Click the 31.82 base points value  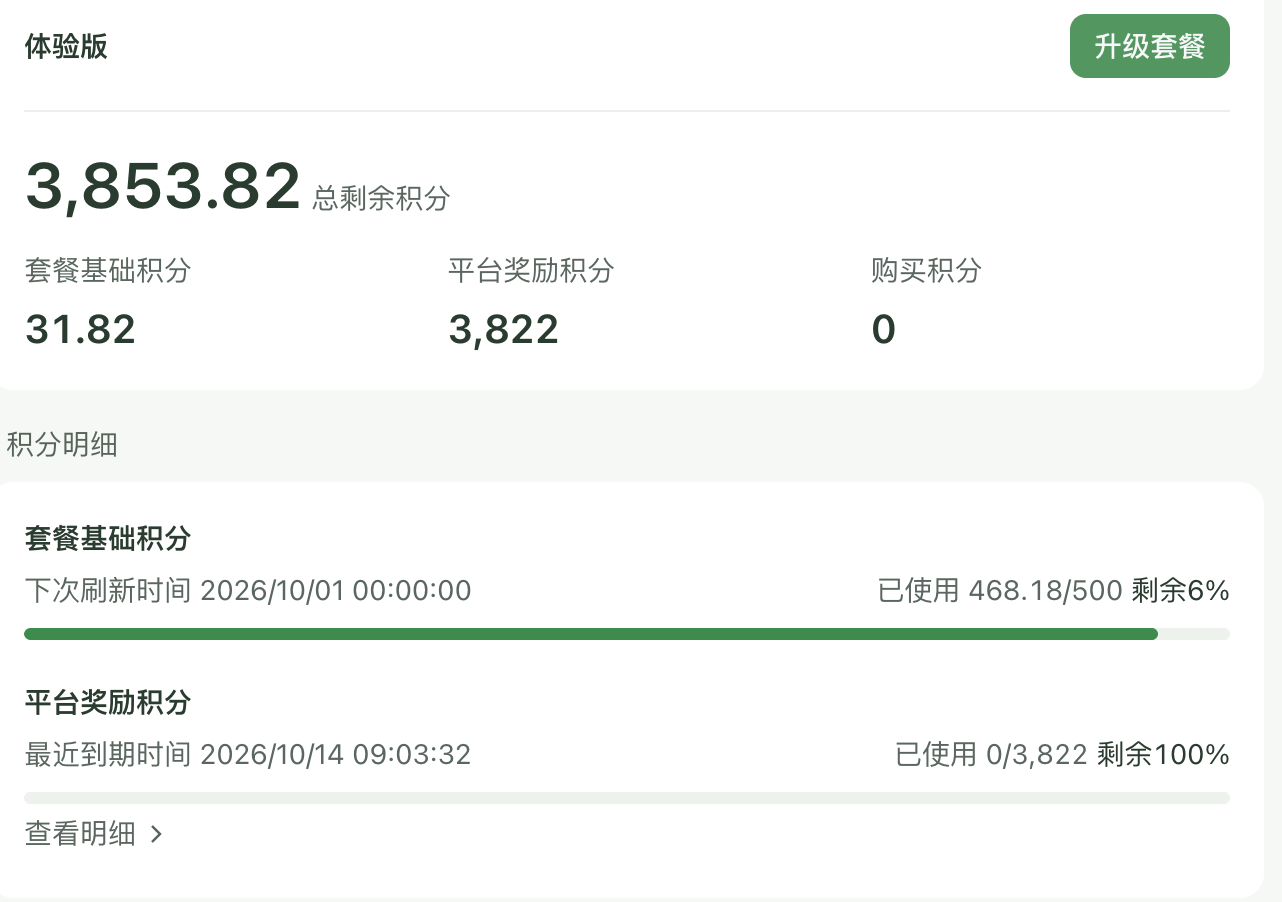tap(80, 329)
